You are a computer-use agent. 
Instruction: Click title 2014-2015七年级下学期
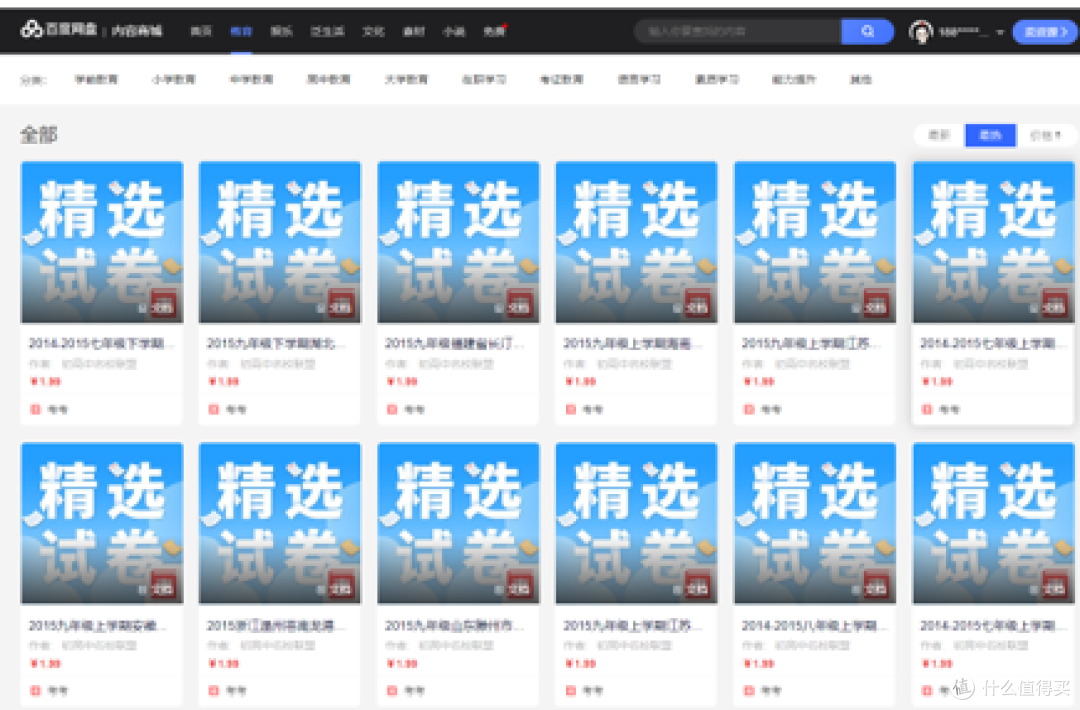[101, 343]
